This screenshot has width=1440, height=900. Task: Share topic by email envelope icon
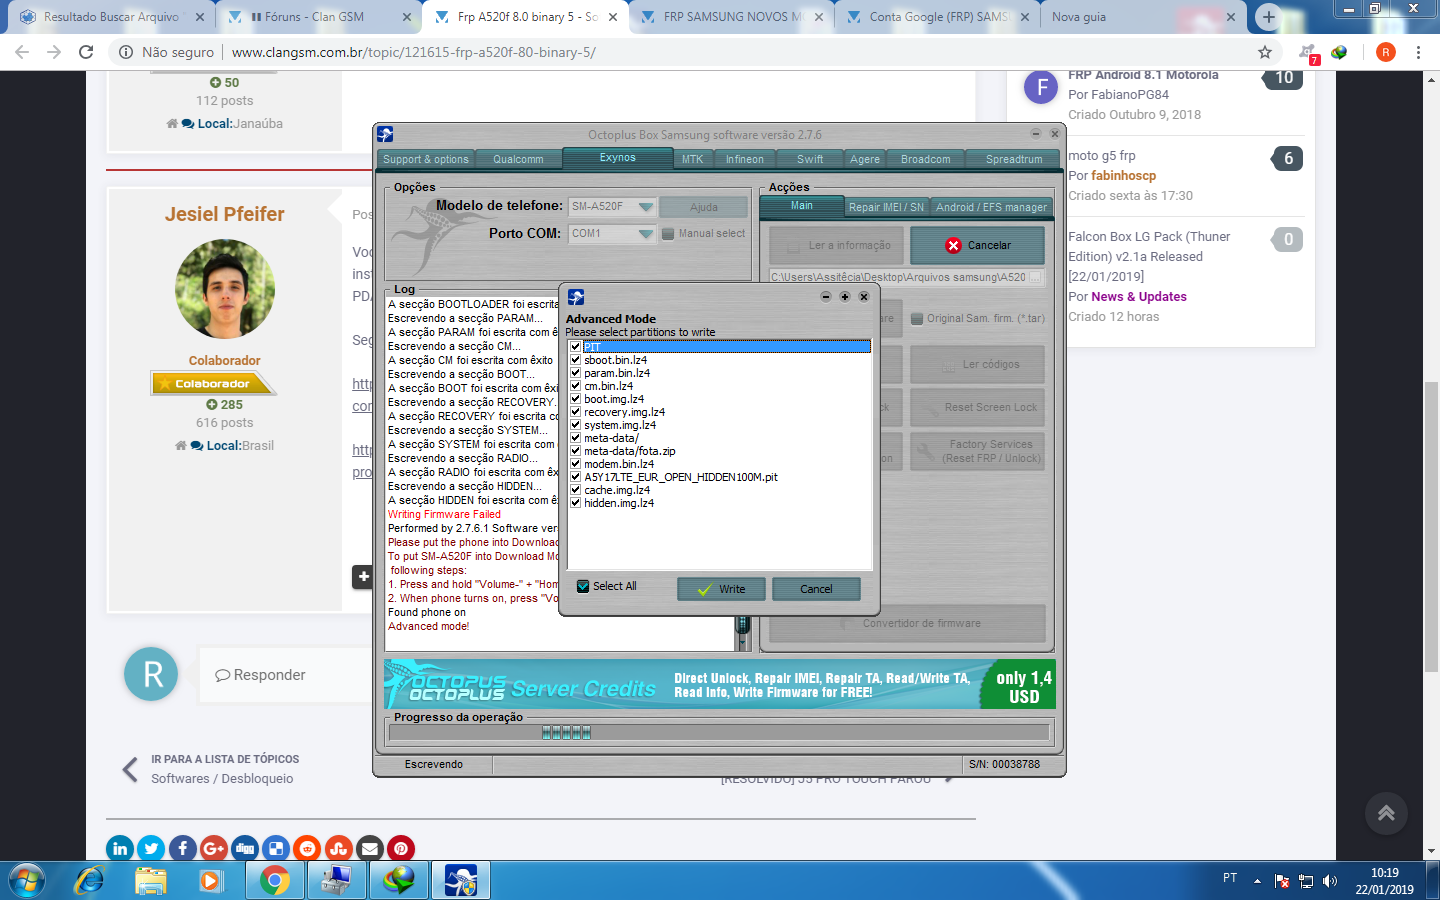tap(370, 849)
